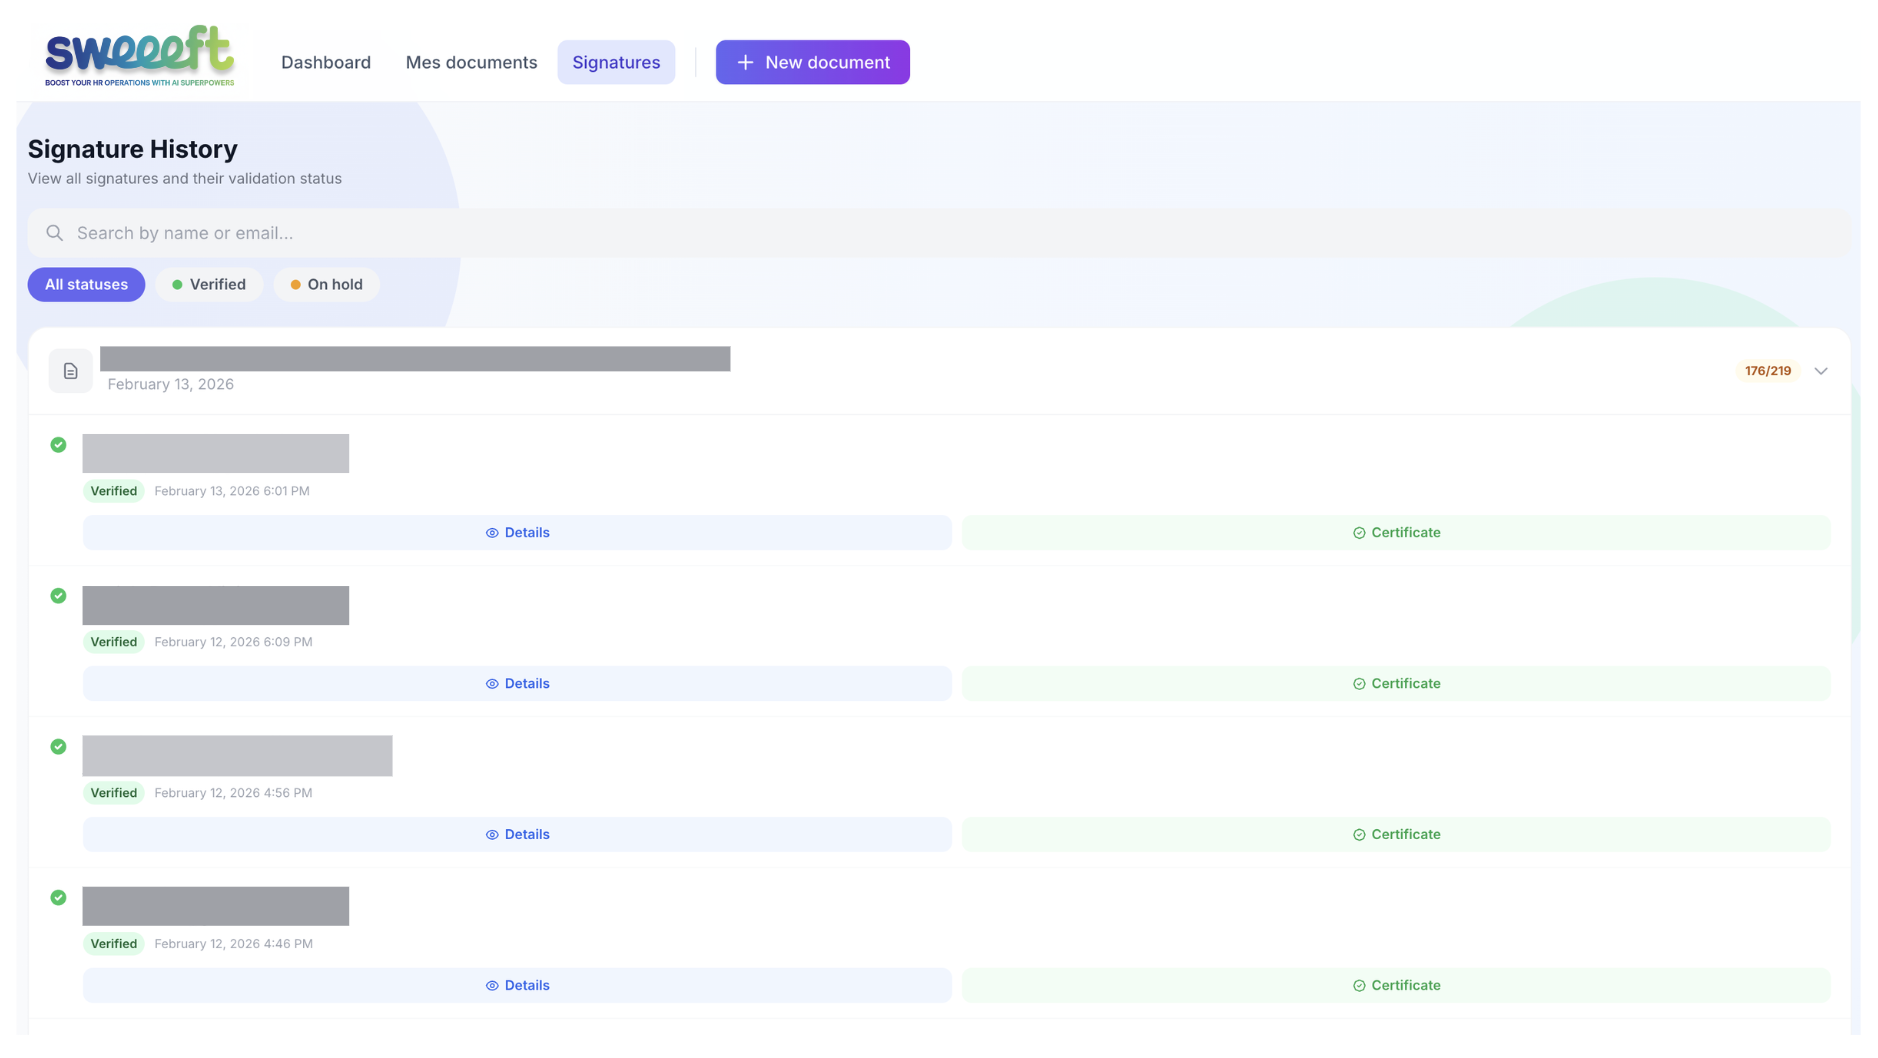
Task: Click green check icon for 4:56 PM signature
Action: click(59, 747)
